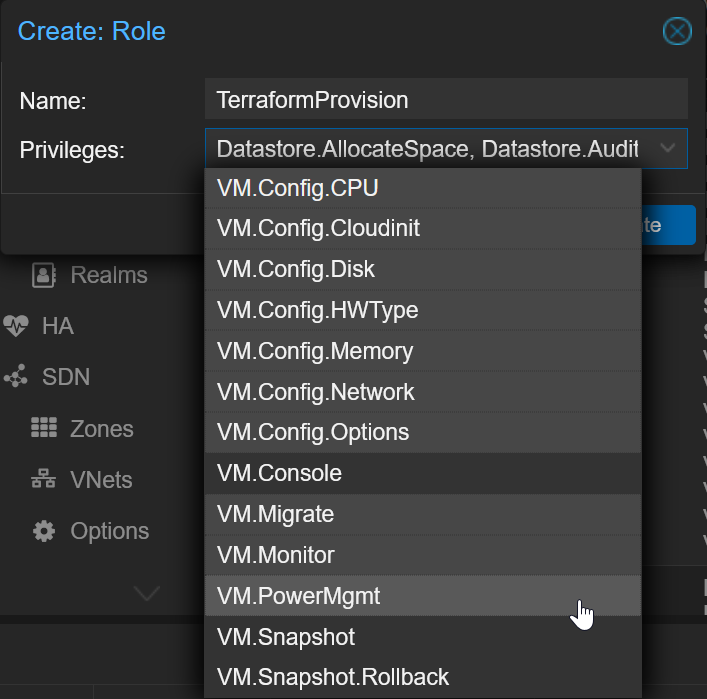
Task: Click the HA heartbeat icon
Action: [16, 326]
